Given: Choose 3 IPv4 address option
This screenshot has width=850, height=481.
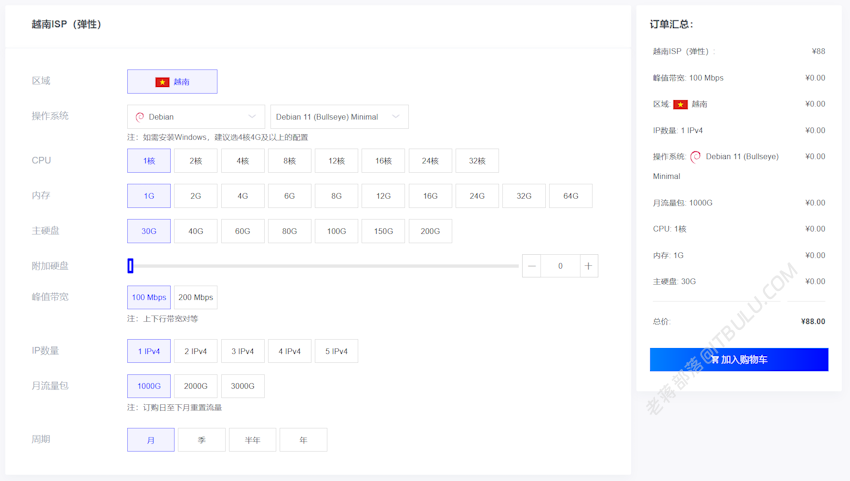Looking at the screenshot, I should pyautogui.click(x=242, y=351).
